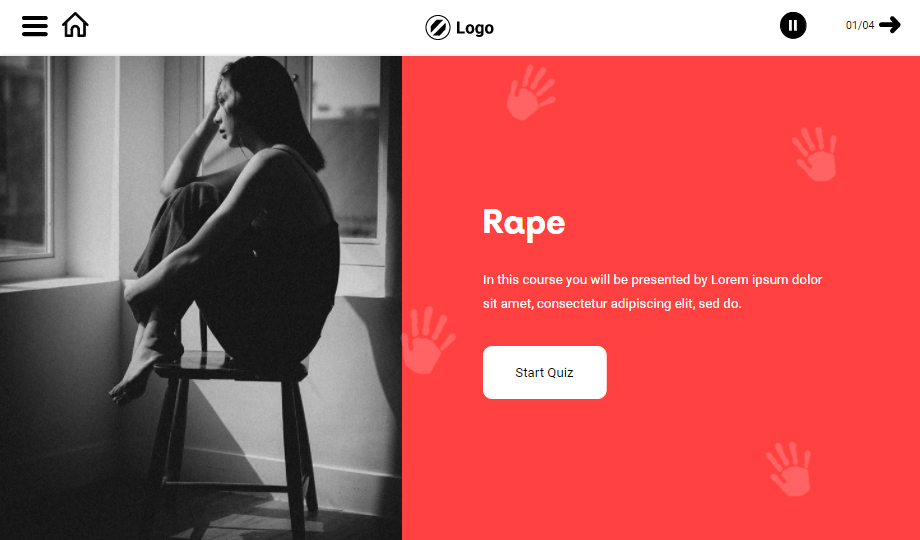Open the hamburger menu
This screenshot has width=920, height=540.
point(35,26)
